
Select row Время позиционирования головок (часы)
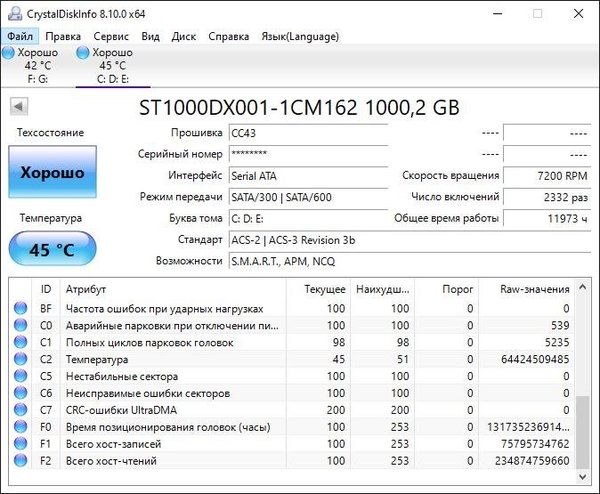tap(292, 426)
